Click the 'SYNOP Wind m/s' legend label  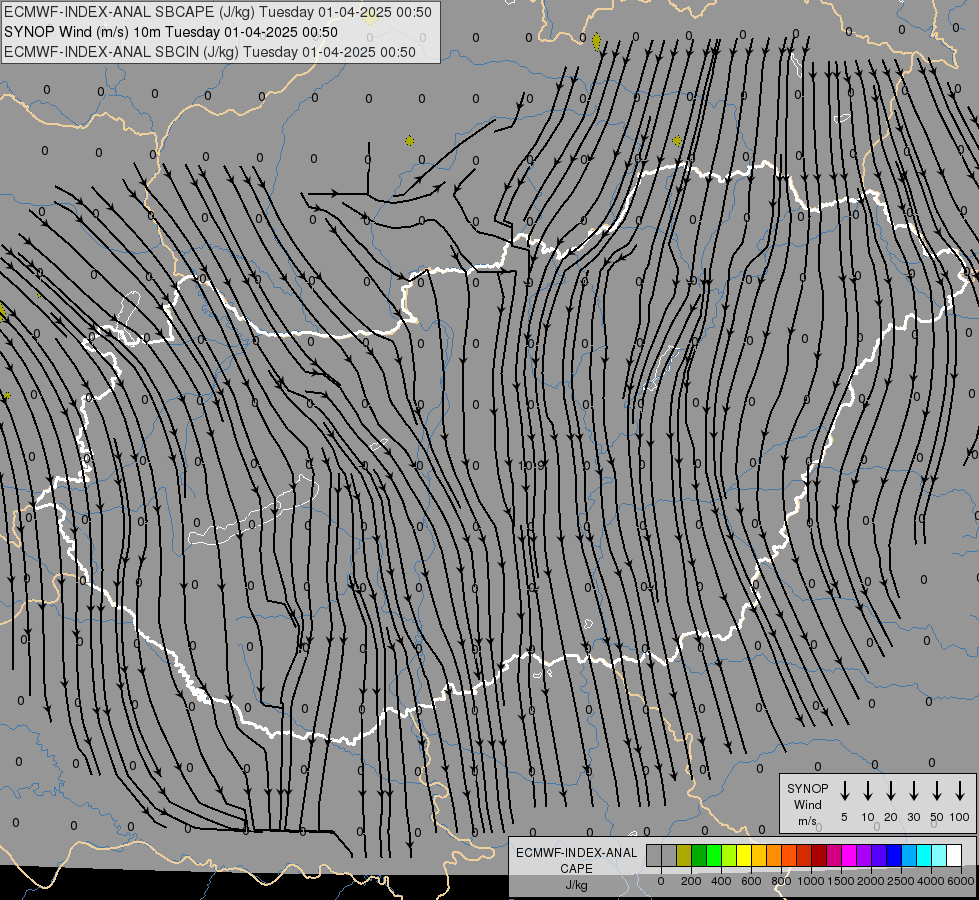807,805
